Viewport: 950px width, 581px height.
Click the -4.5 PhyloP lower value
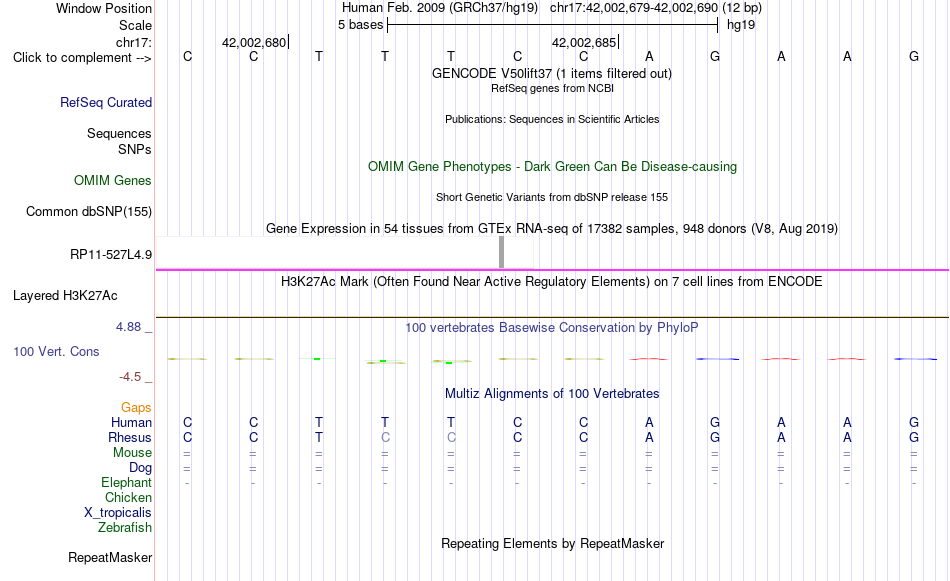[130, 377]
